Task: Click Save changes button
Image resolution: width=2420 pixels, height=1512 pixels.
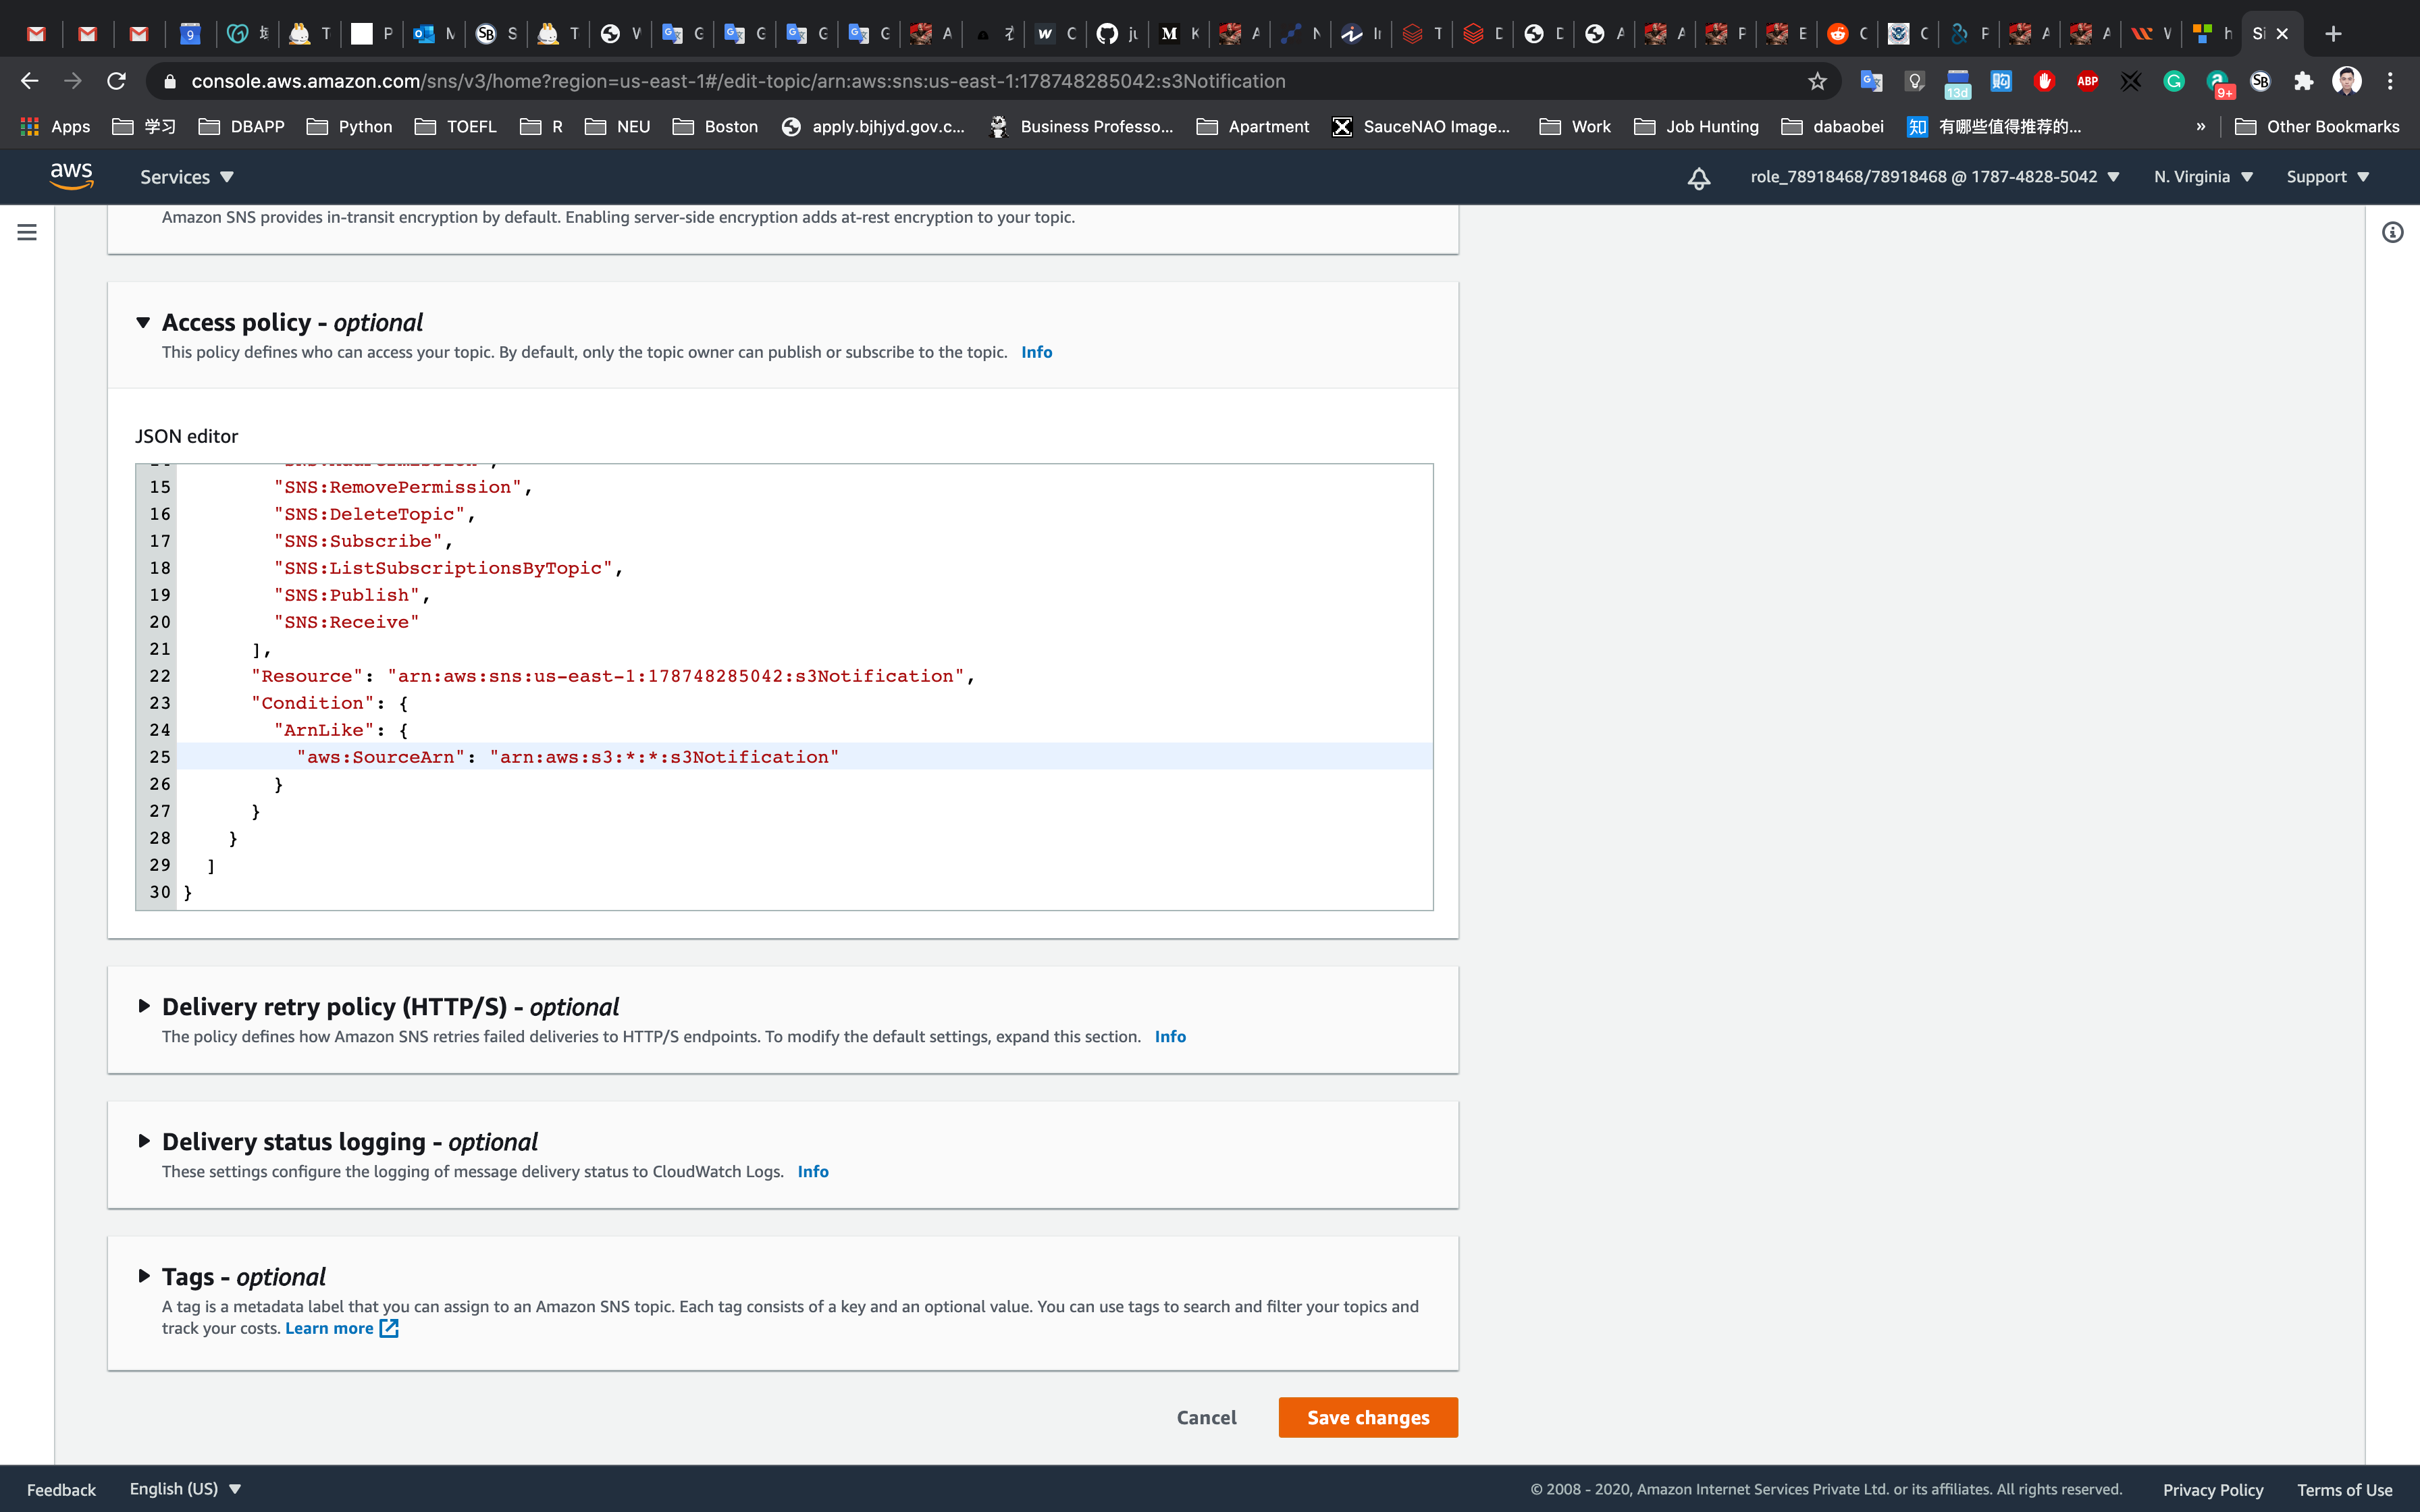Action: click(x=1367, y=1417)
